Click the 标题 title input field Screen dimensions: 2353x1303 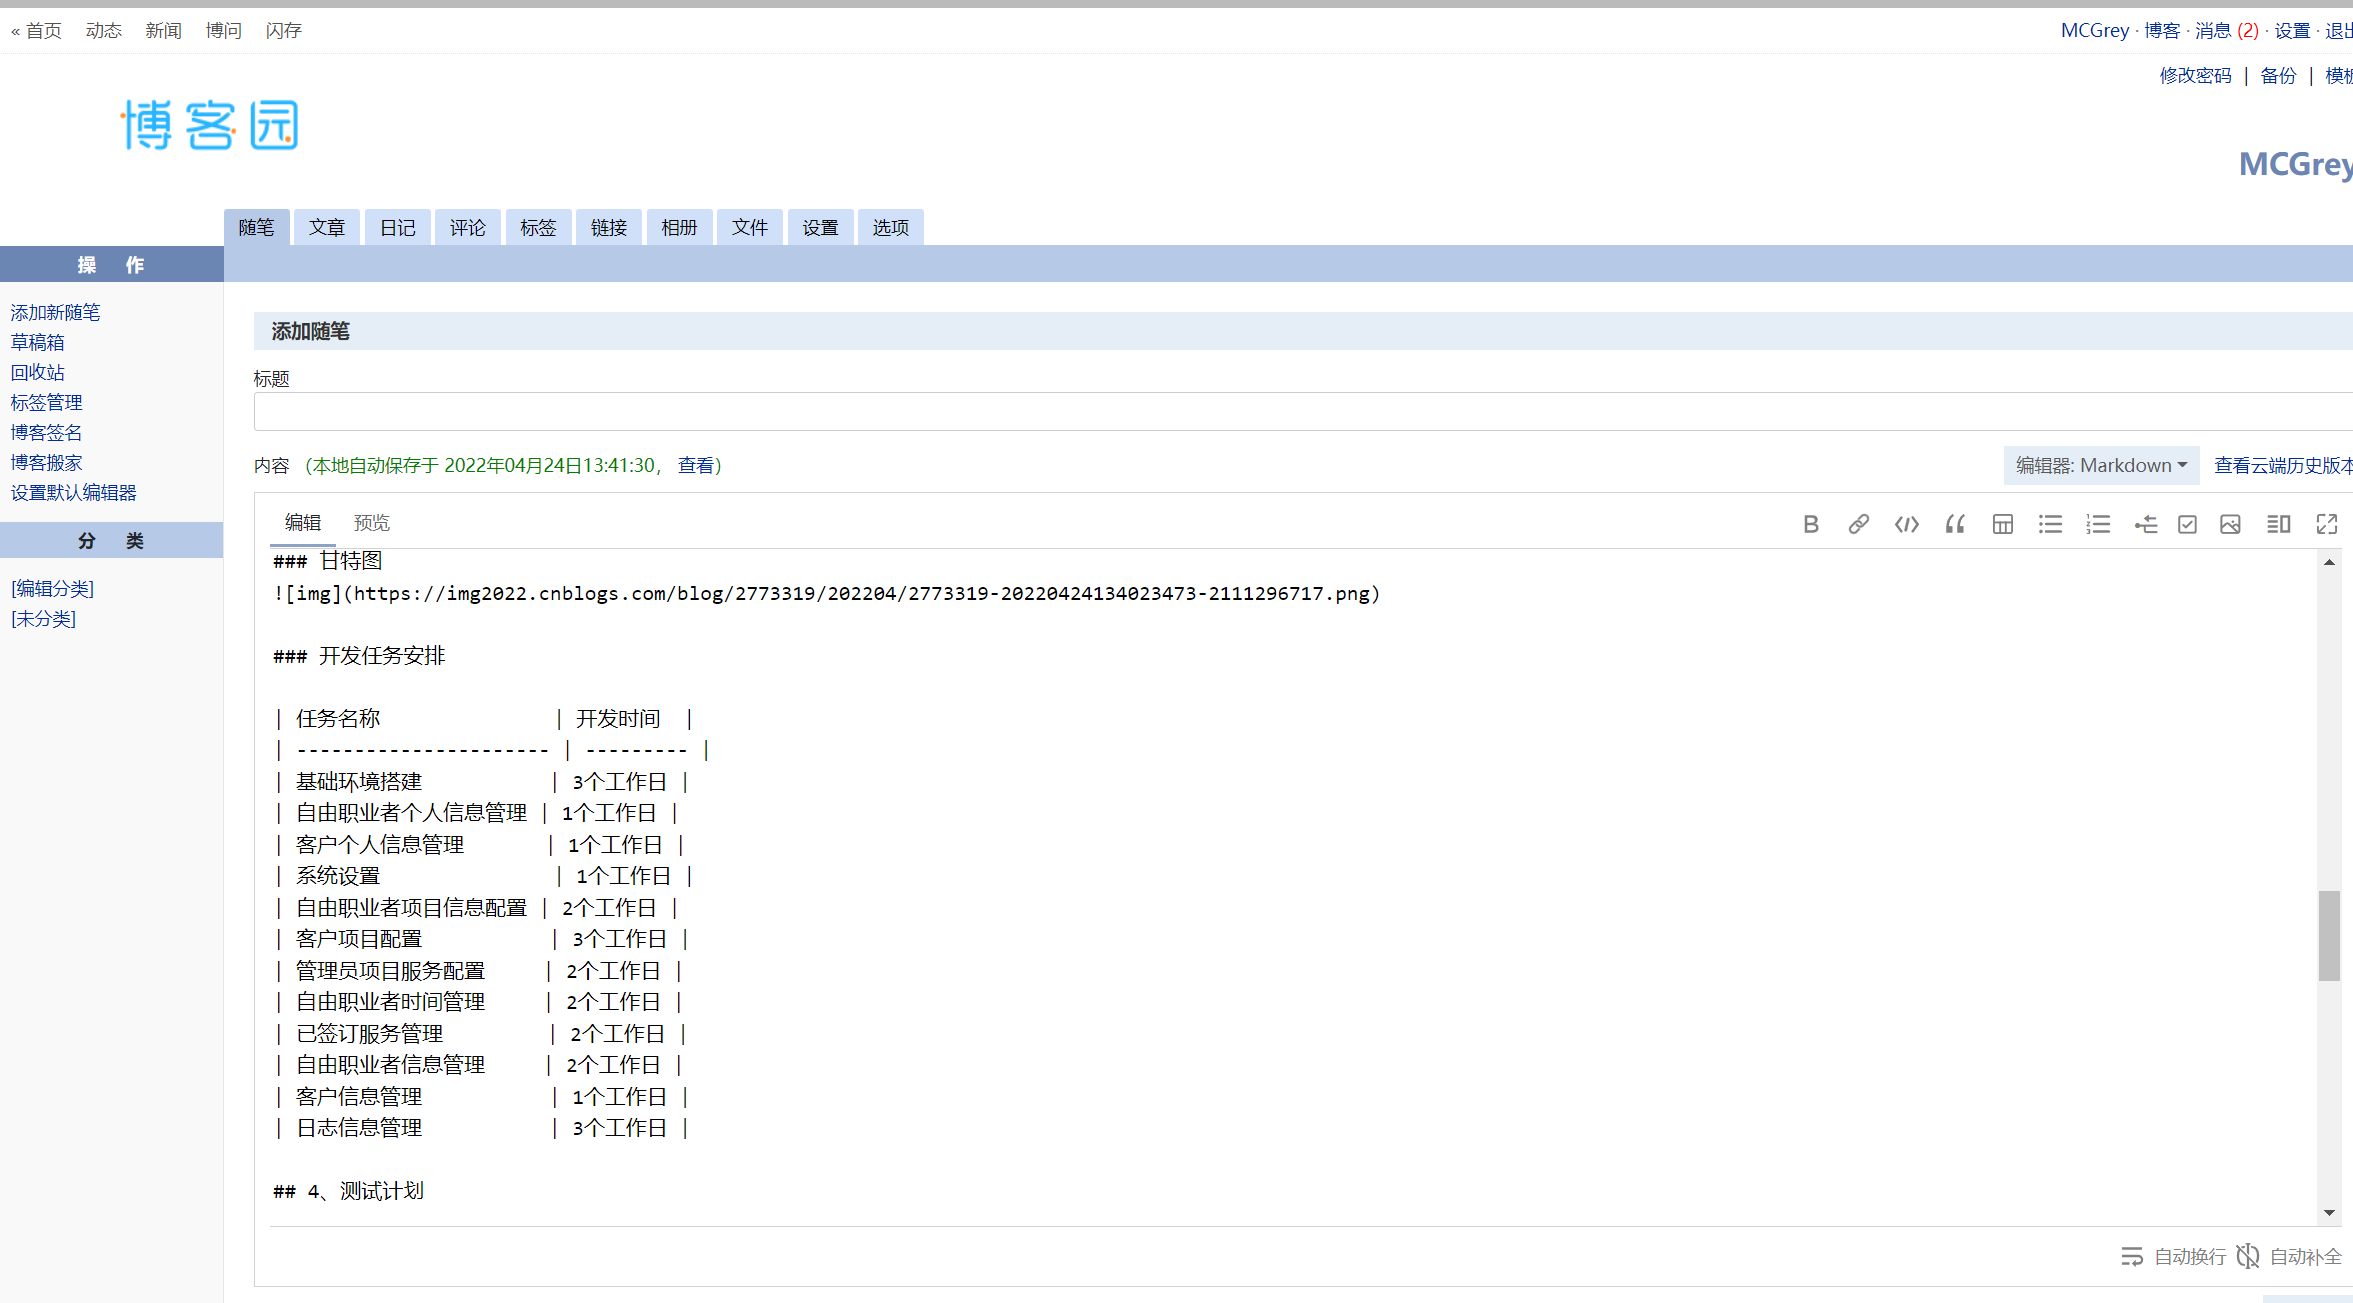(1300, 412)
